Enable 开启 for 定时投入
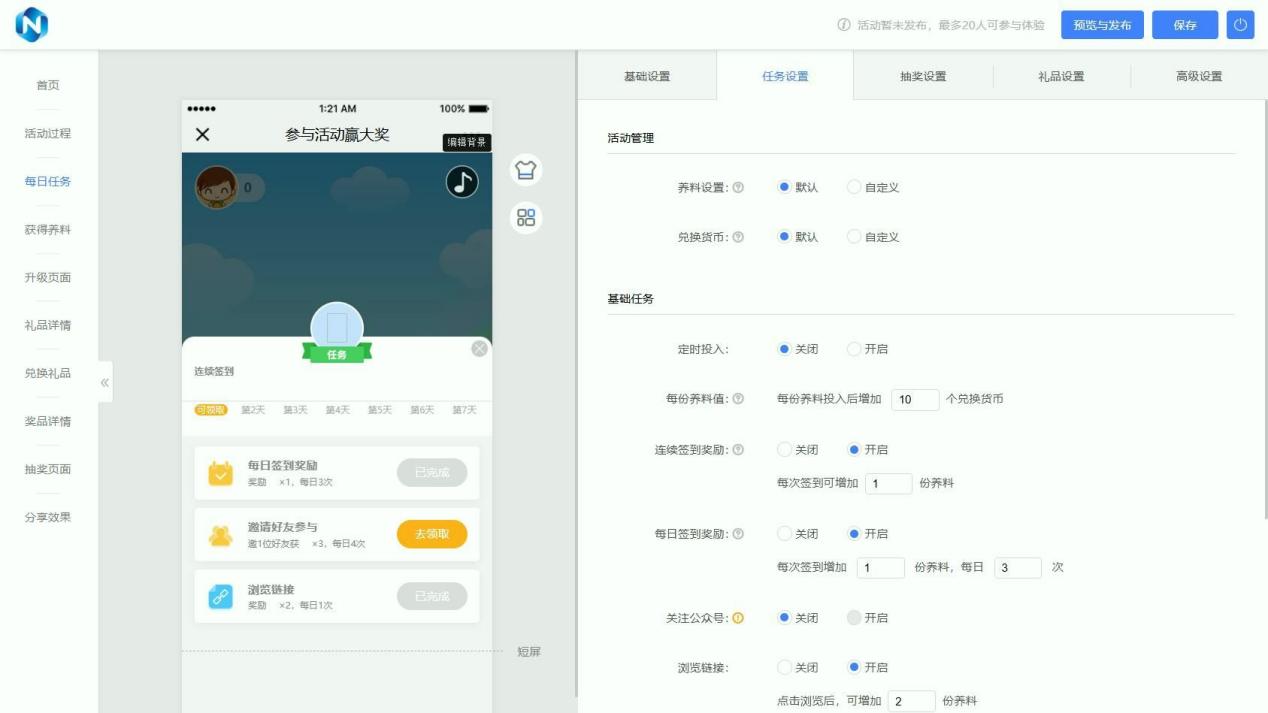The height and width of the screenshot is (713, 1268). [x=854, y=349]
